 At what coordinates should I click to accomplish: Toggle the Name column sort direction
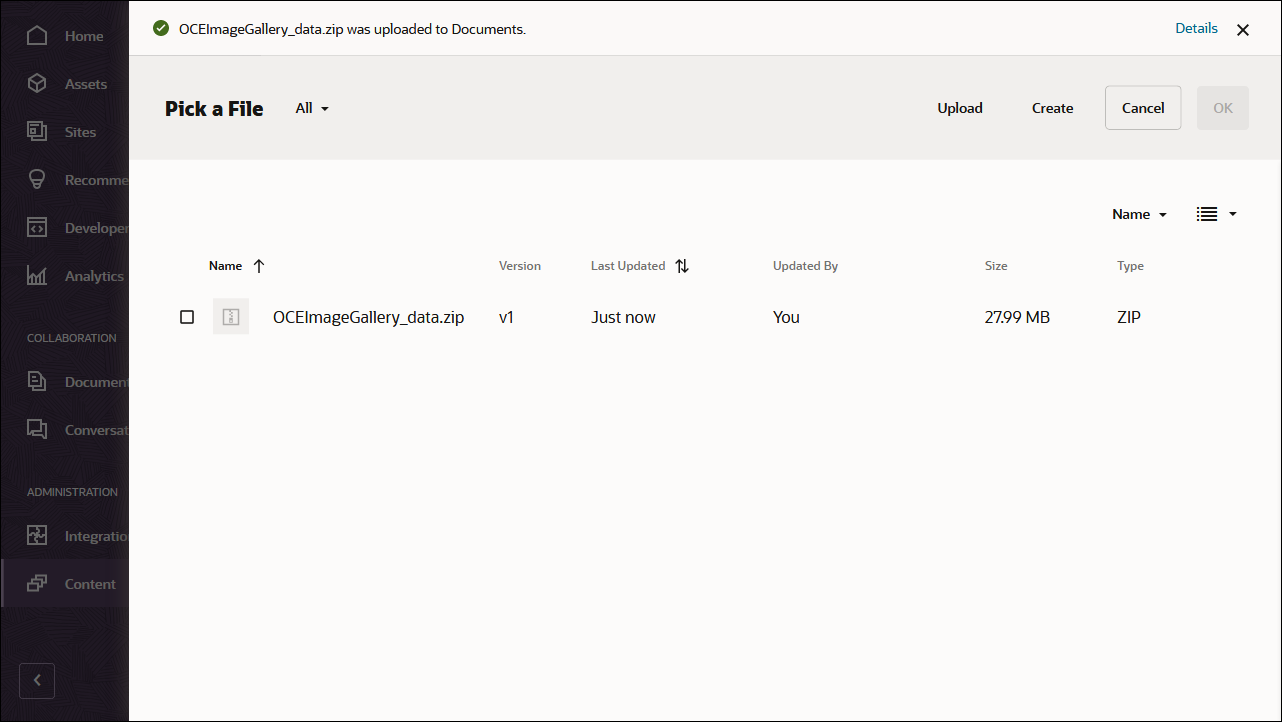[x=258, y=265]
